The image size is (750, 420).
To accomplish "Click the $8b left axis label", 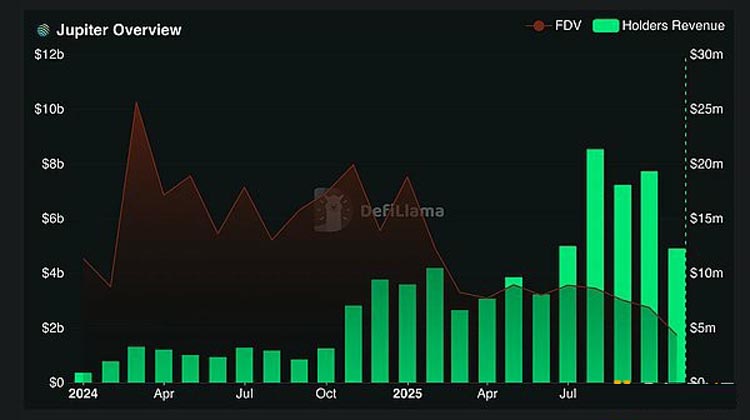I will 53,164.
